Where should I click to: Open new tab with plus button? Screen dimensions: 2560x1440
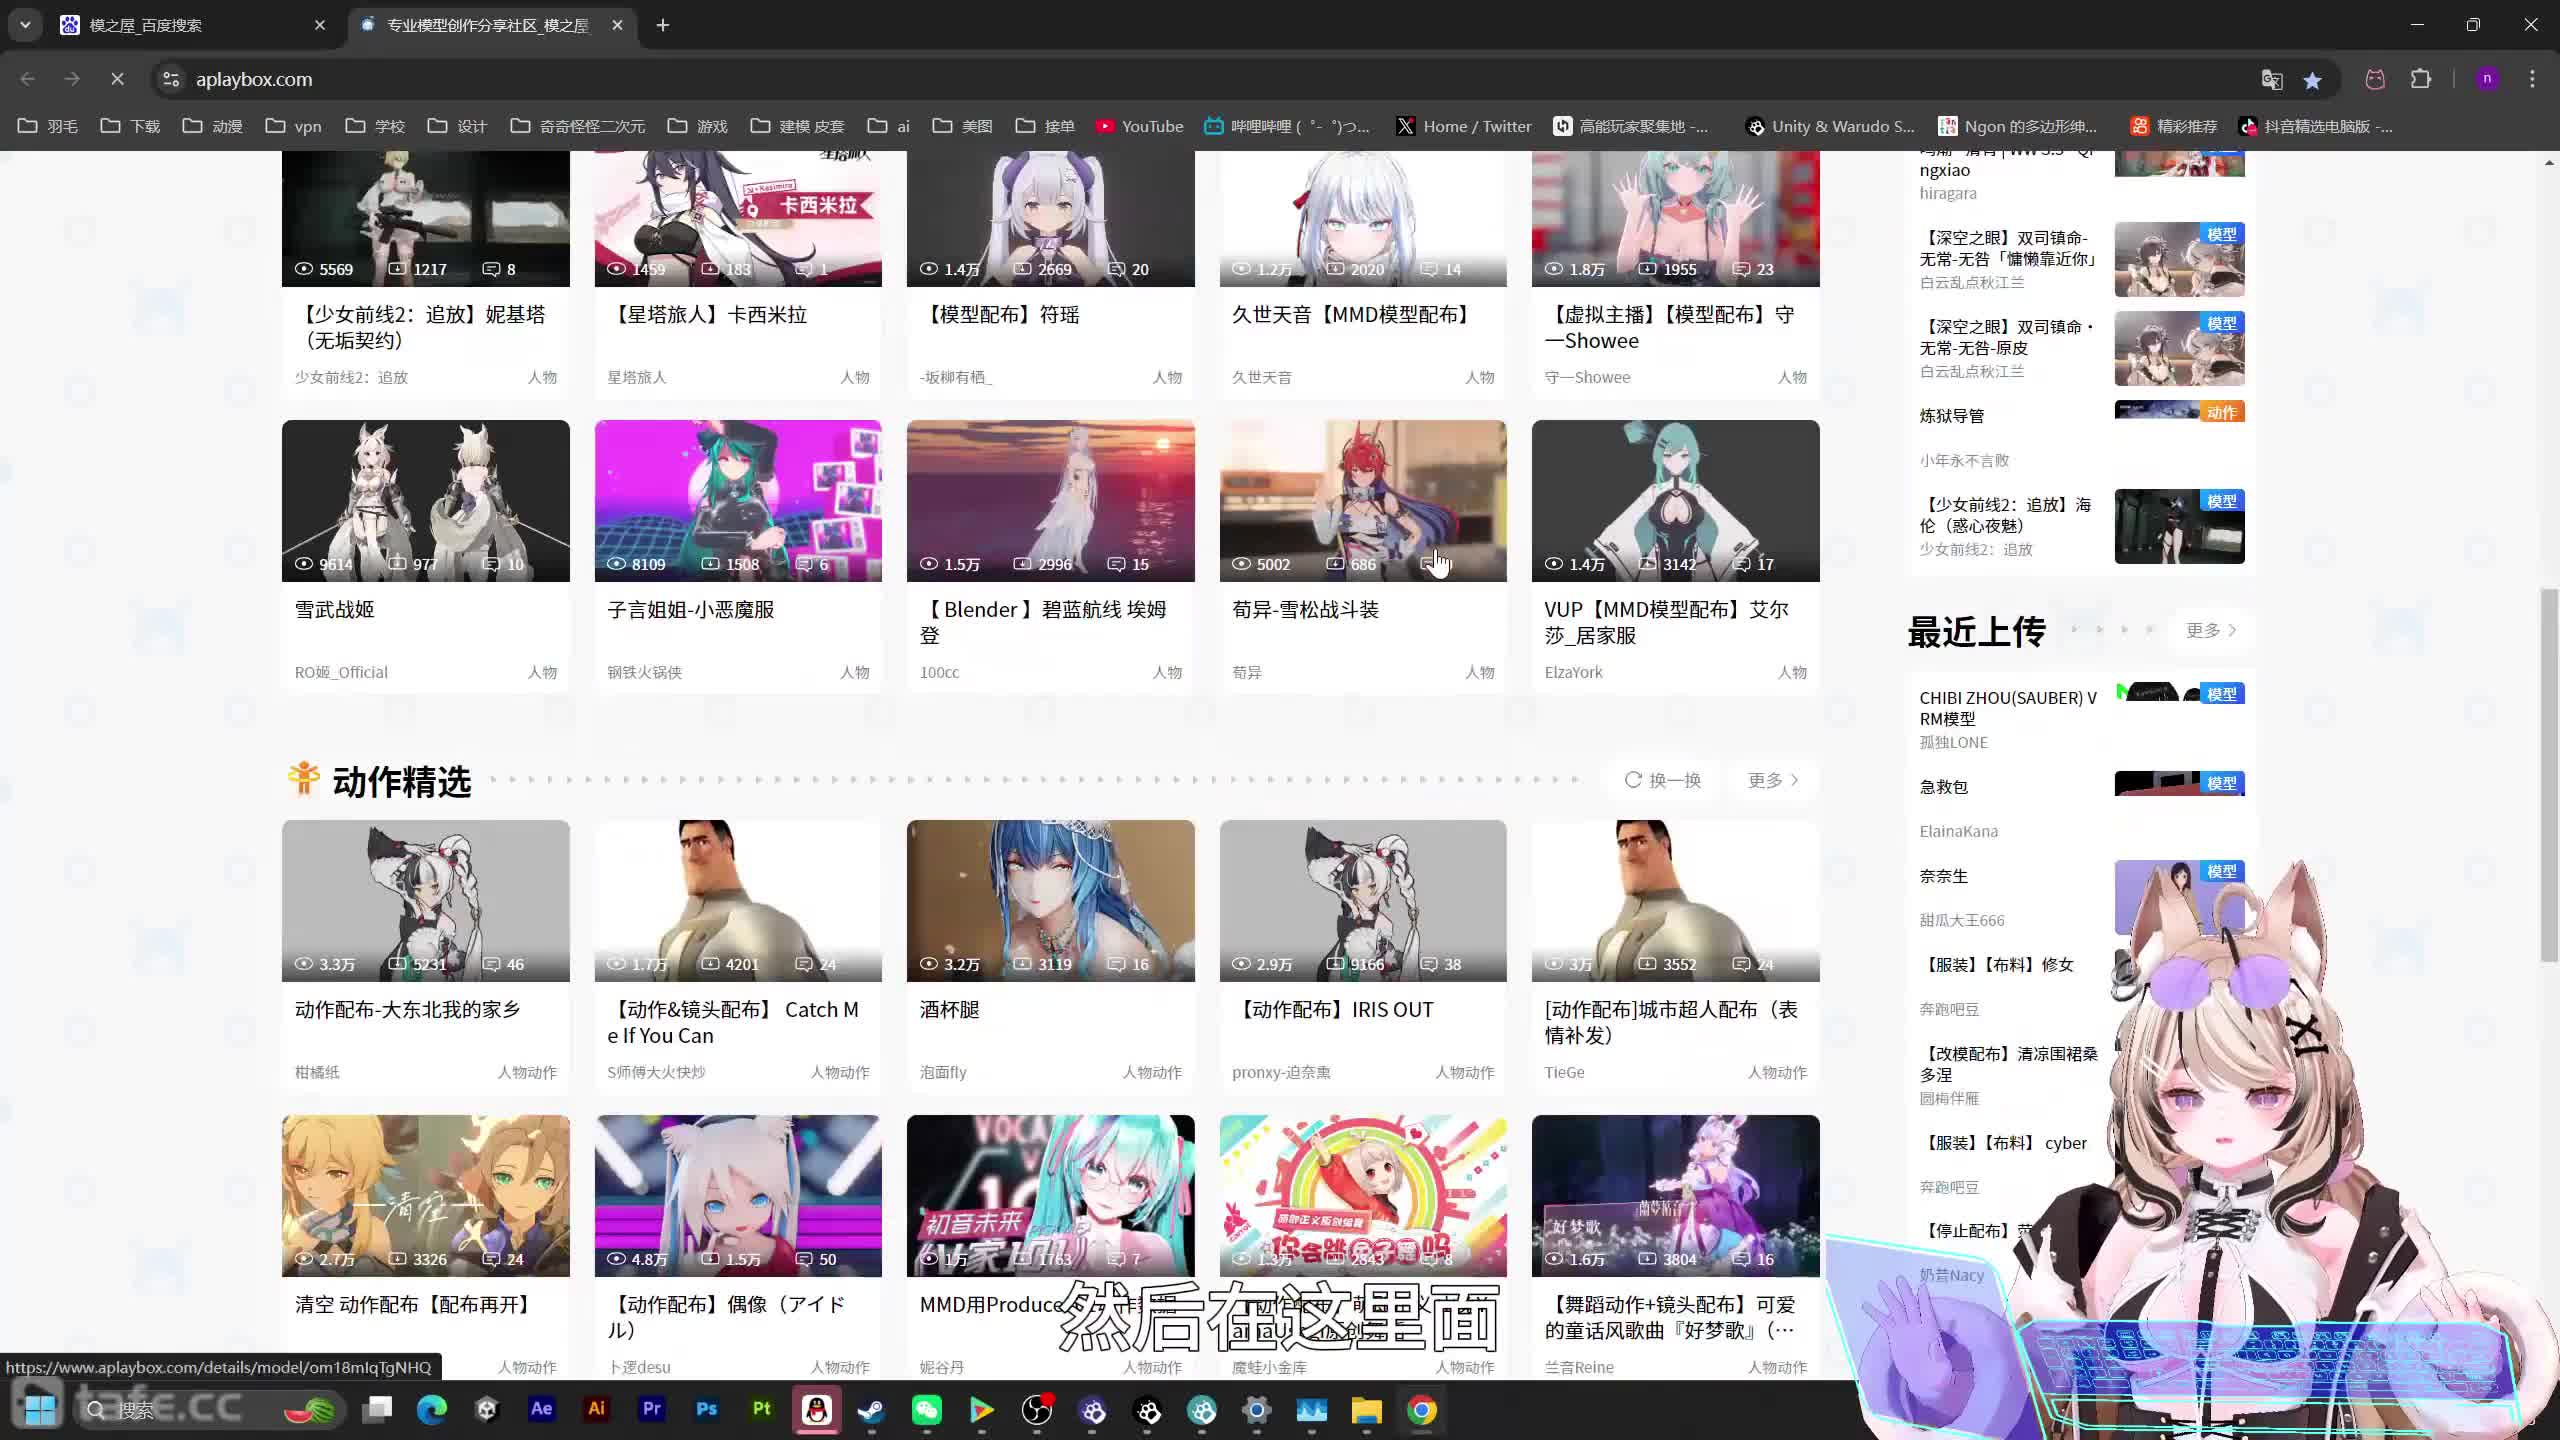click(663, 25)
